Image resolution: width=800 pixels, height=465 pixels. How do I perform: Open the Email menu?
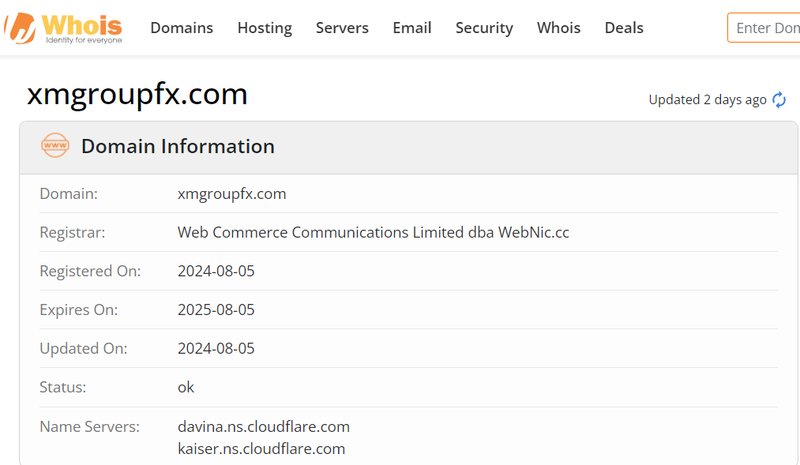pyautogui.click(x=412, y=28)
